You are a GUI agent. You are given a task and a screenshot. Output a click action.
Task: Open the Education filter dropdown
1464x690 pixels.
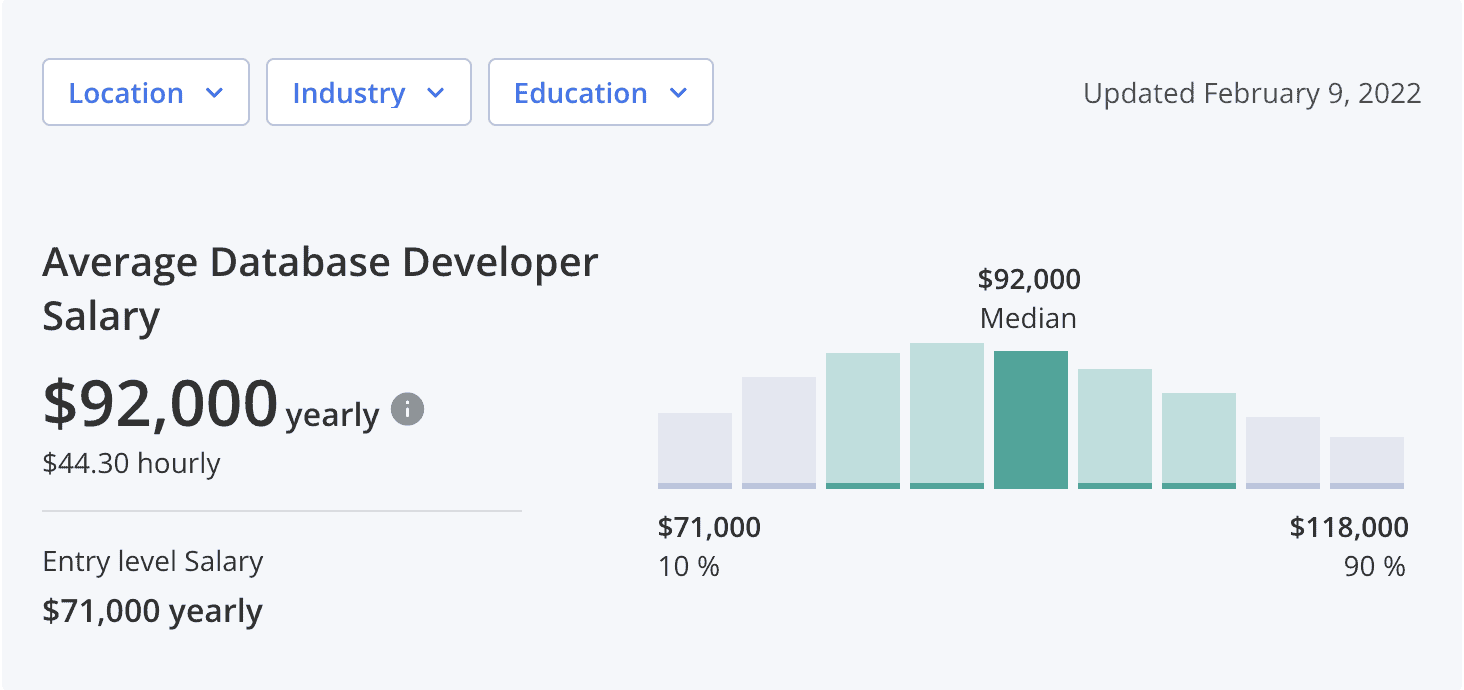[600, 92]
